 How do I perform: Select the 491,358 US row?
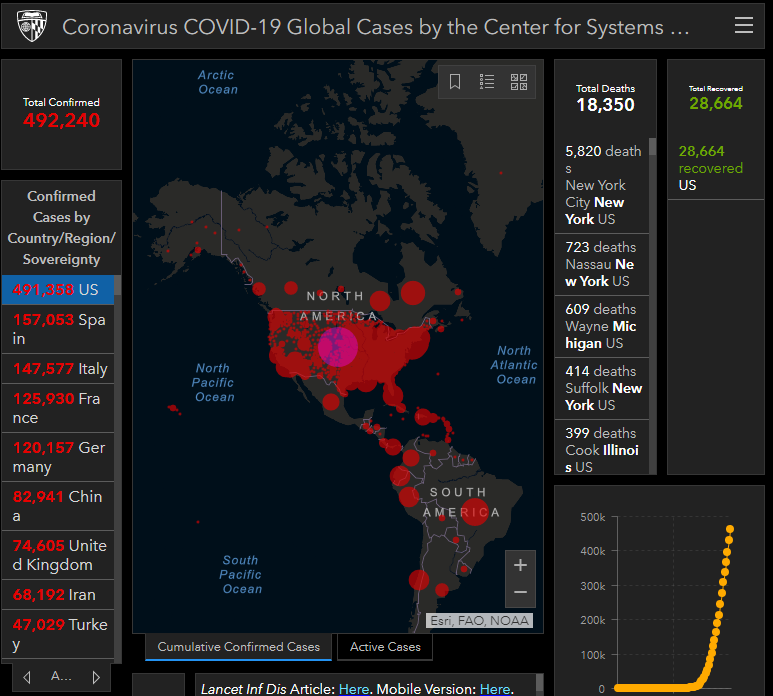tap(58, 290)
